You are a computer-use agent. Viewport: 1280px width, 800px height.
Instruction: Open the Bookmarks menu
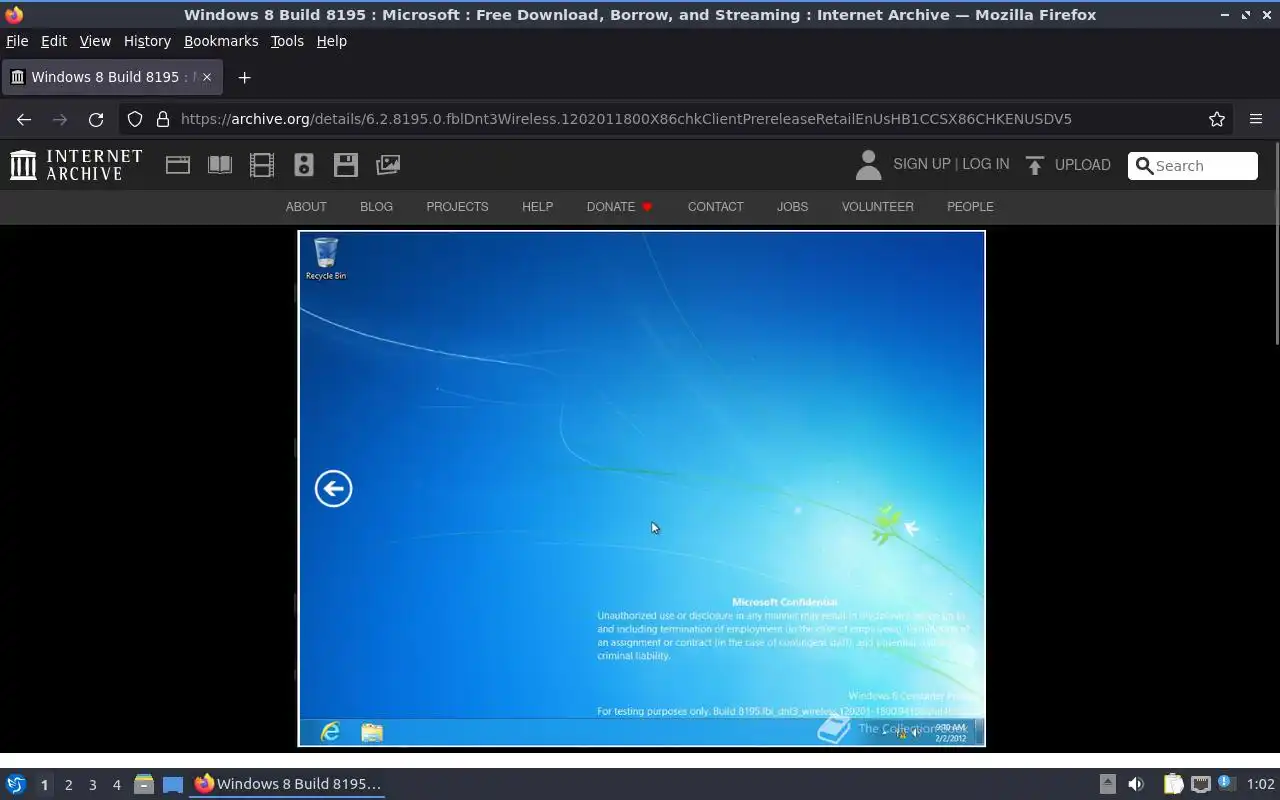[221, 41]
